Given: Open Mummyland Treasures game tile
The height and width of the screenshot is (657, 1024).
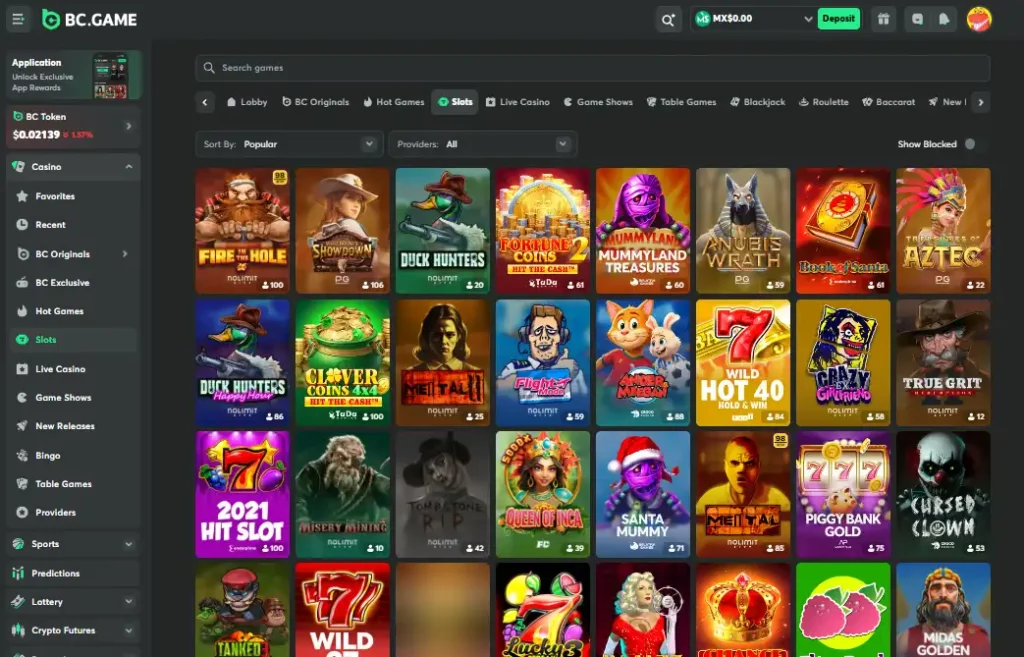Looking at the screenshot, I should coord(643,231).
